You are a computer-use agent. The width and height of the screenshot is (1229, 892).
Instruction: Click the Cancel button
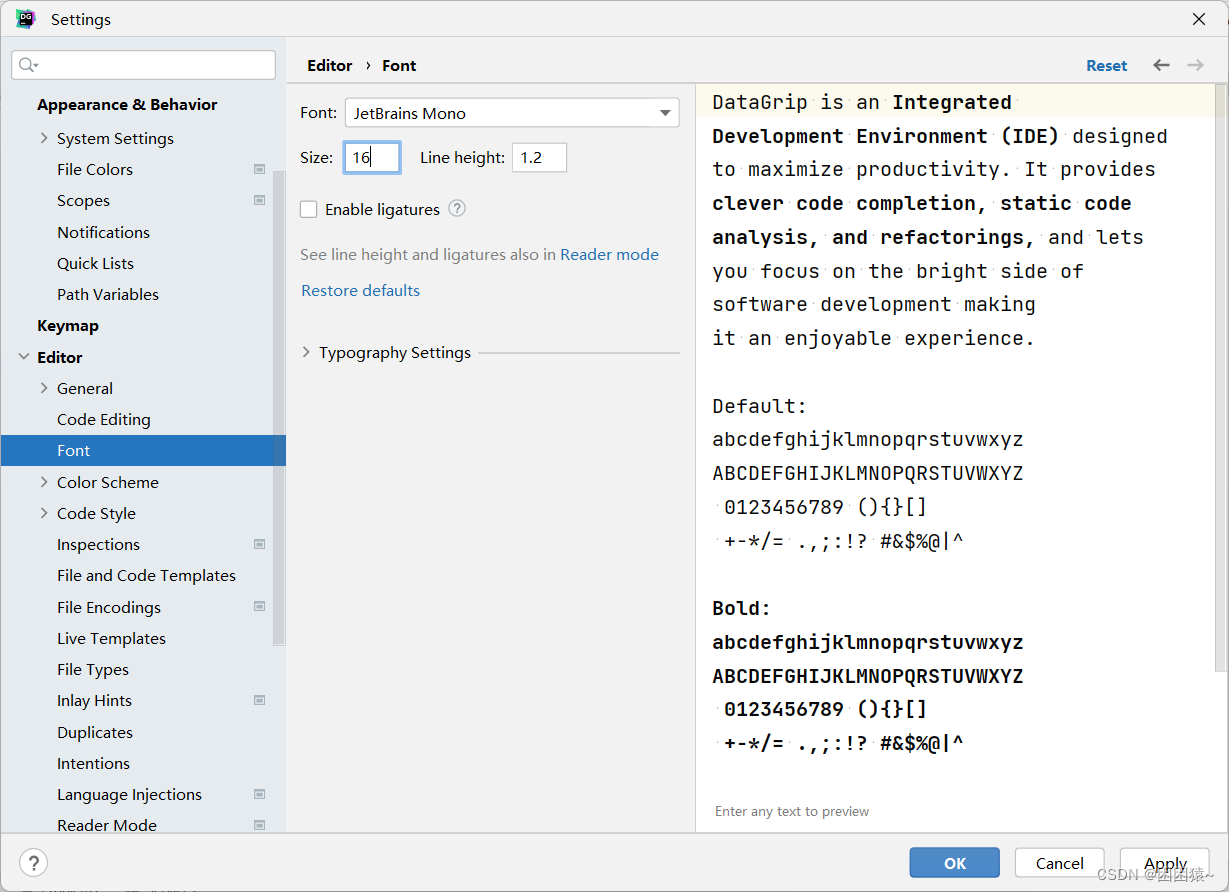pyautogui.click(x=1060, y=863)
